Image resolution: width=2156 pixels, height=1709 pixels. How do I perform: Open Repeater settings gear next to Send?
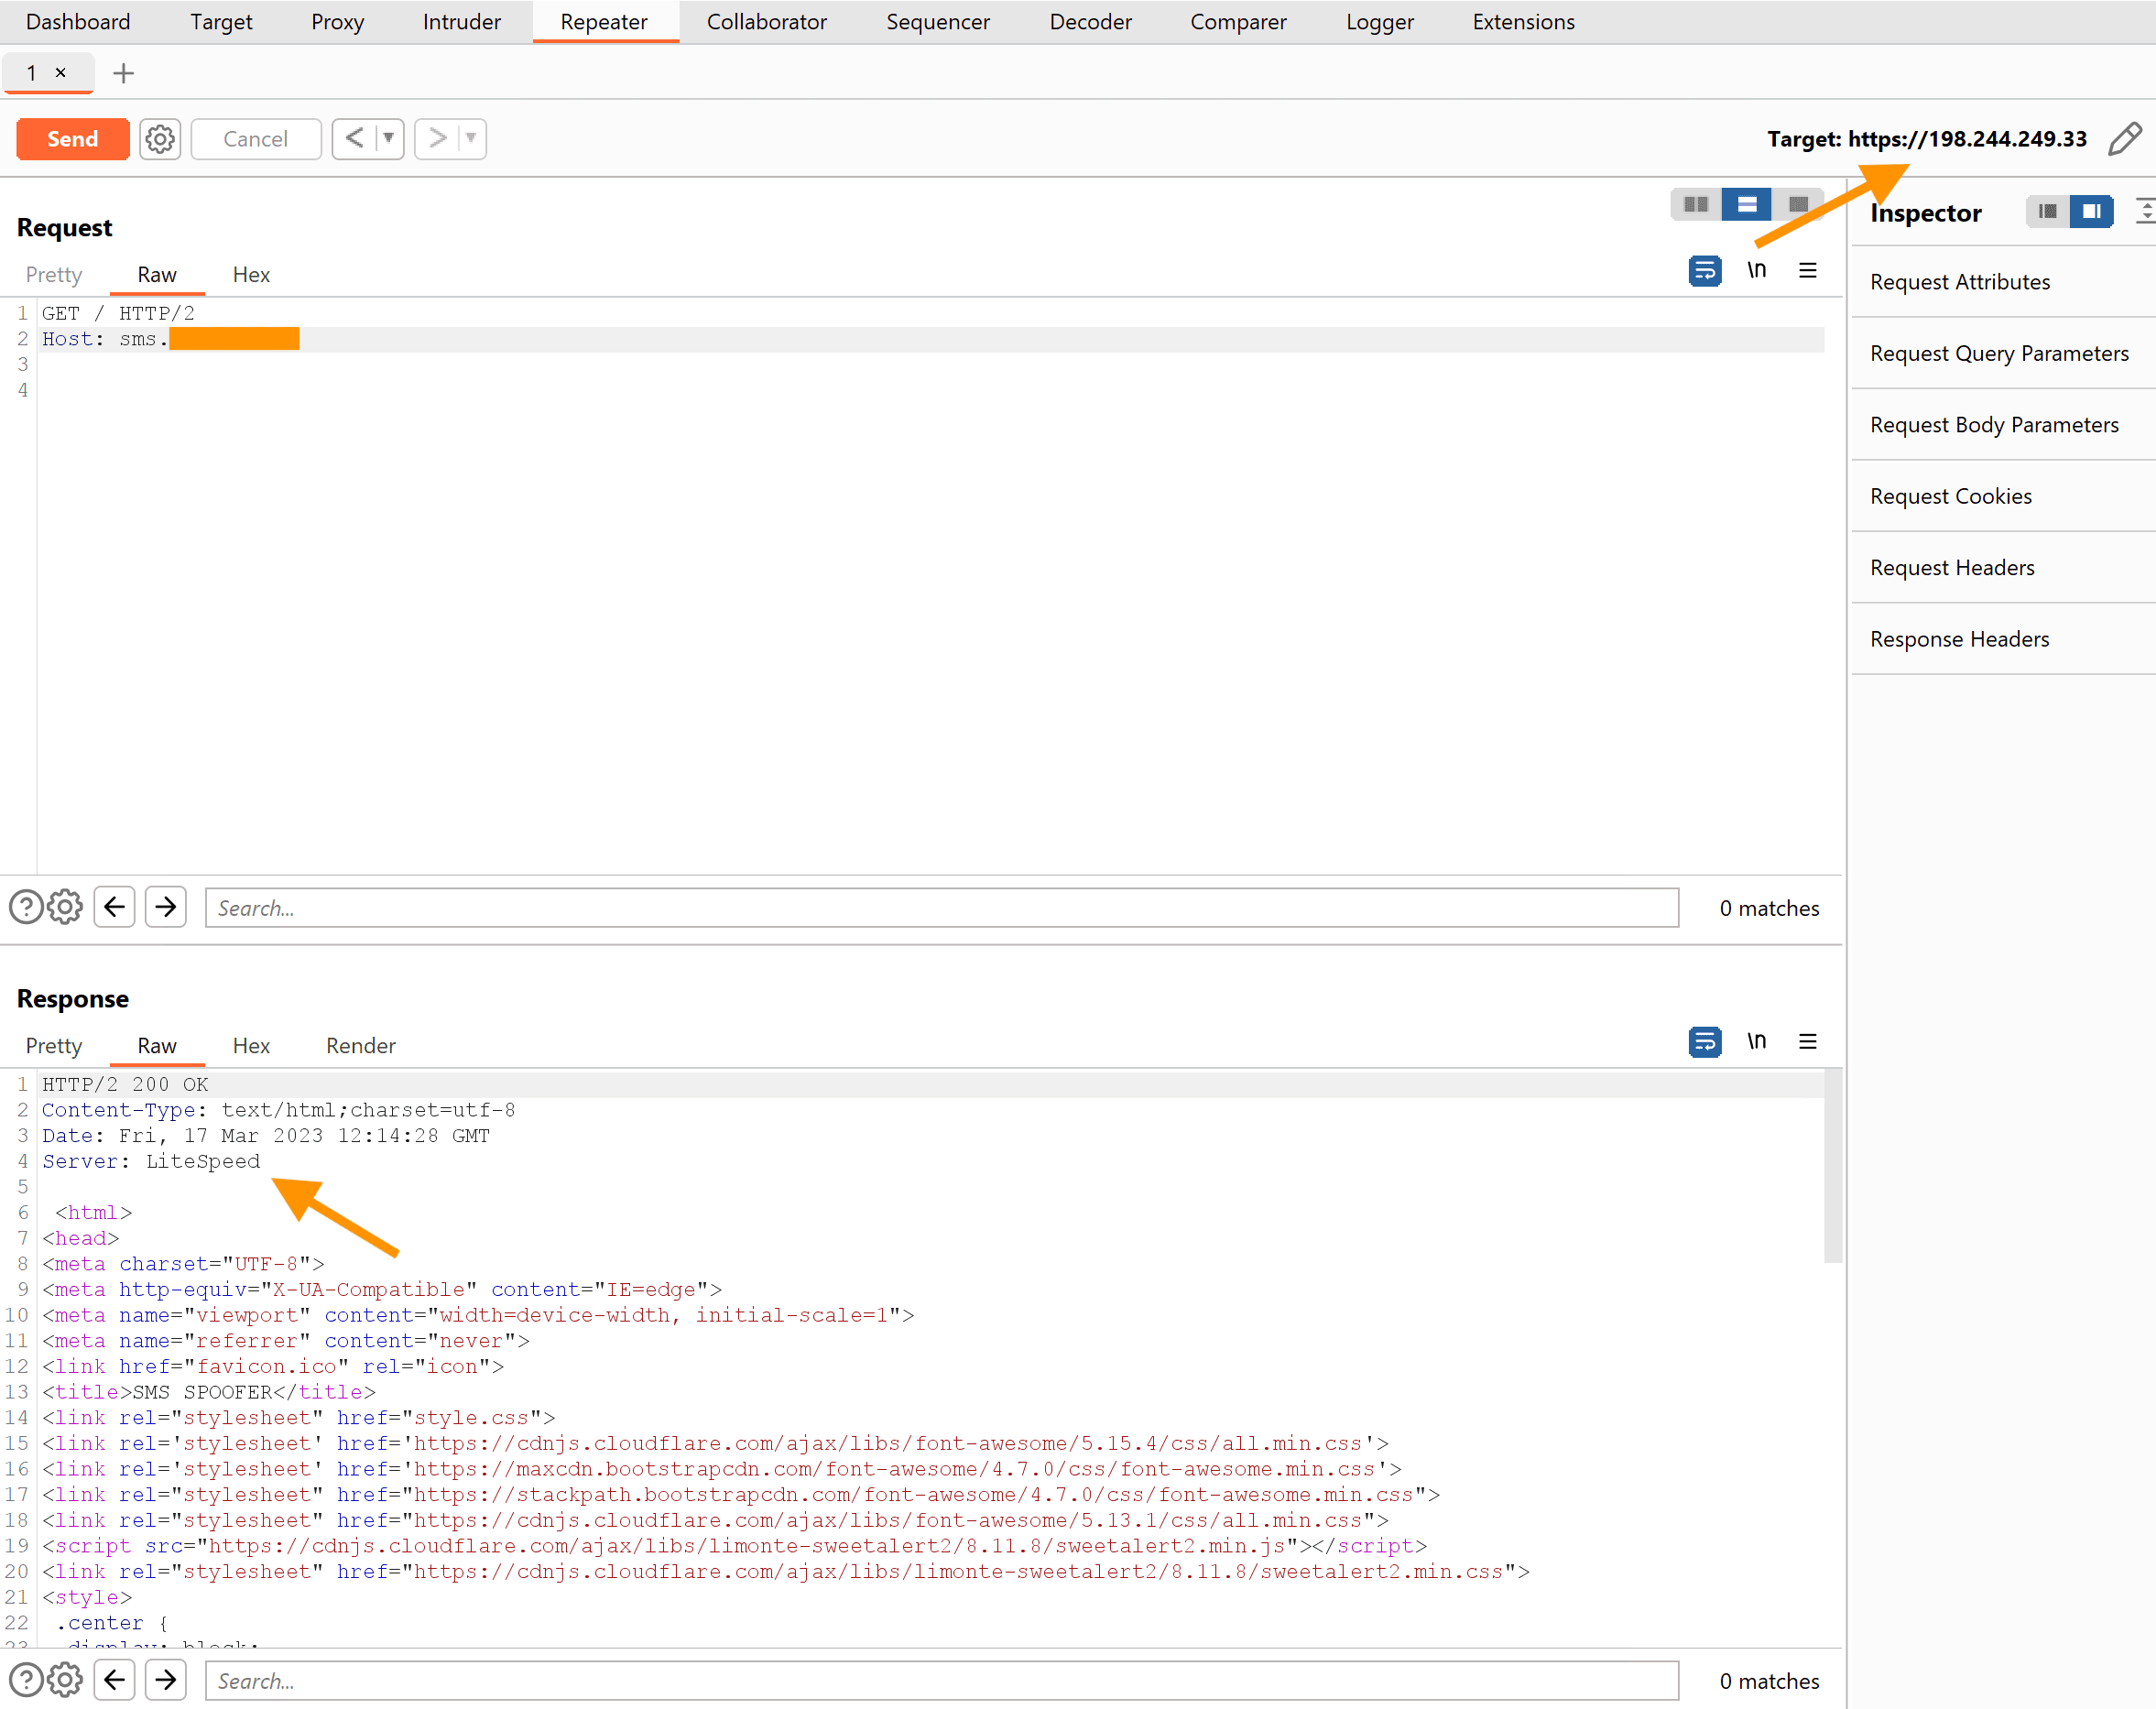point(160,139)
